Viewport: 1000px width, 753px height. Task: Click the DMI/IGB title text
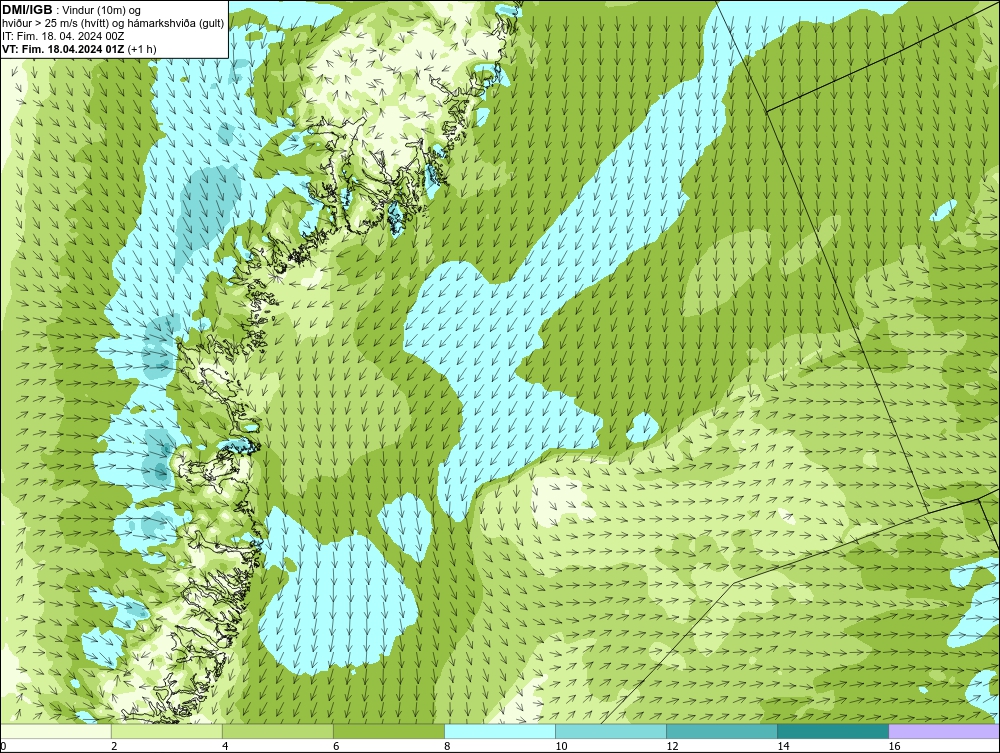click(27, 10)
